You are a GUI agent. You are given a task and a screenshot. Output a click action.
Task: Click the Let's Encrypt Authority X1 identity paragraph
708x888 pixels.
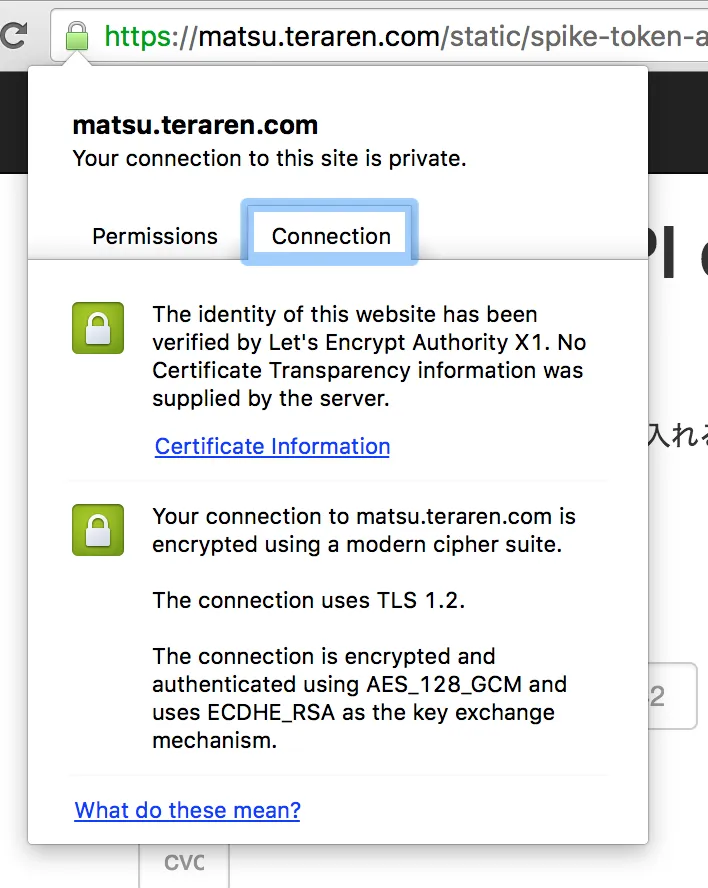point(368,356)
